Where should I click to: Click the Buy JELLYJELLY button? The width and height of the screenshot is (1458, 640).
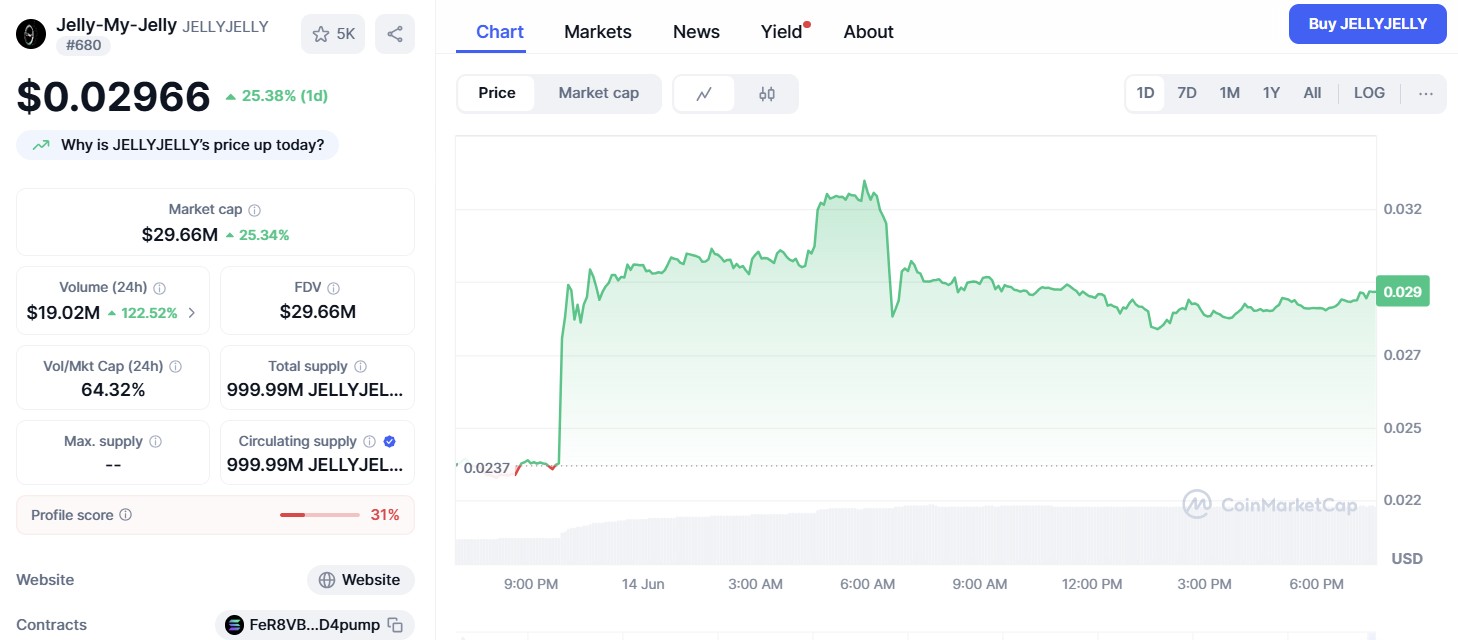click(1367, 24)
